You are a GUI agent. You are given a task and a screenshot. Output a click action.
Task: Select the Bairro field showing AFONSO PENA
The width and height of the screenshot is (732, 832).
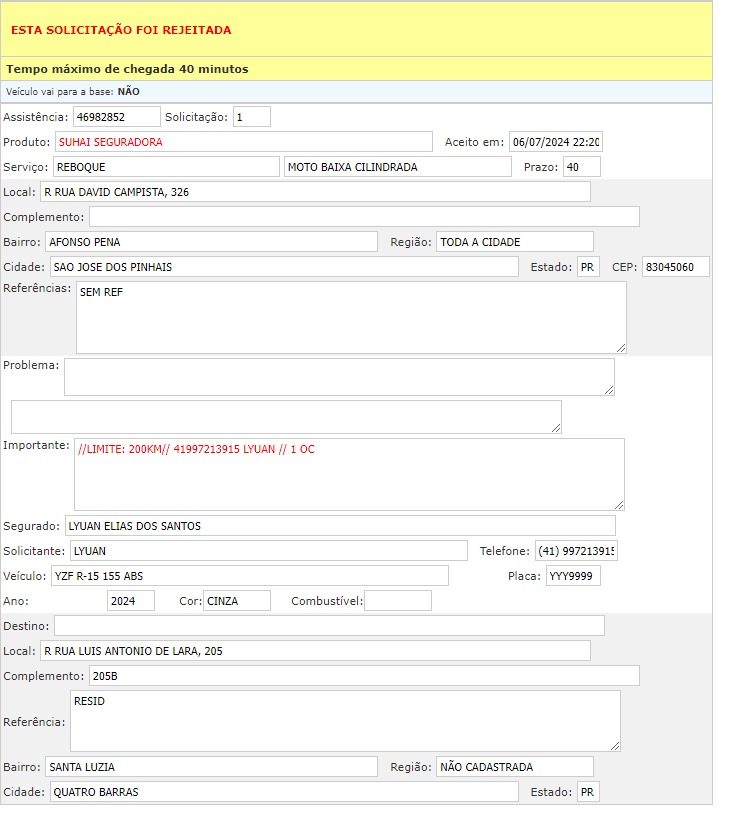coord(211,242)
